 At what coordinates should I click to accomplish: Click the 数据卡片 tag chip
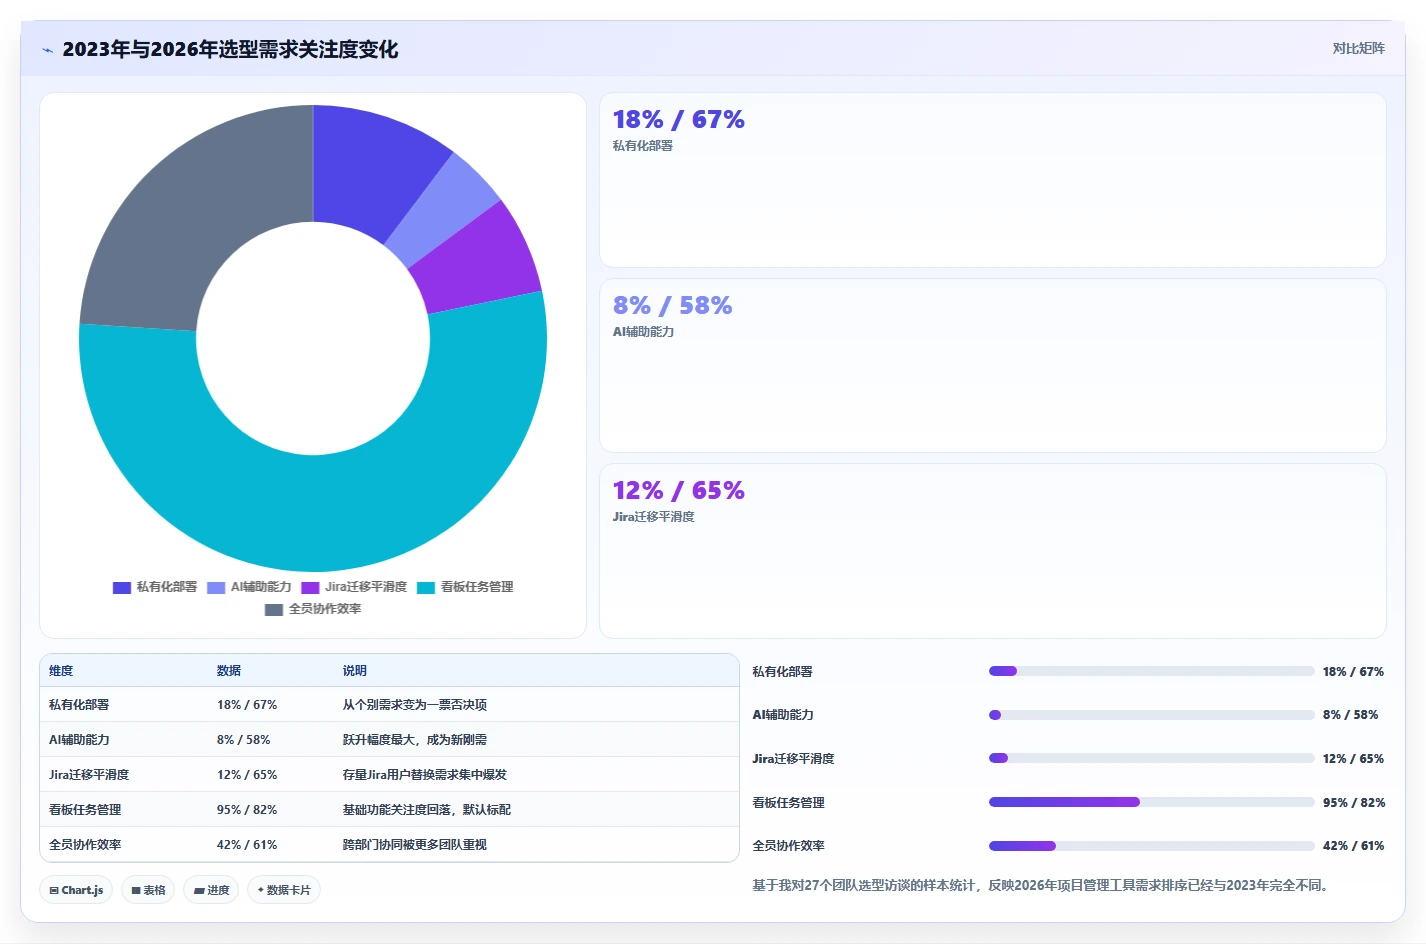[284, 890]
